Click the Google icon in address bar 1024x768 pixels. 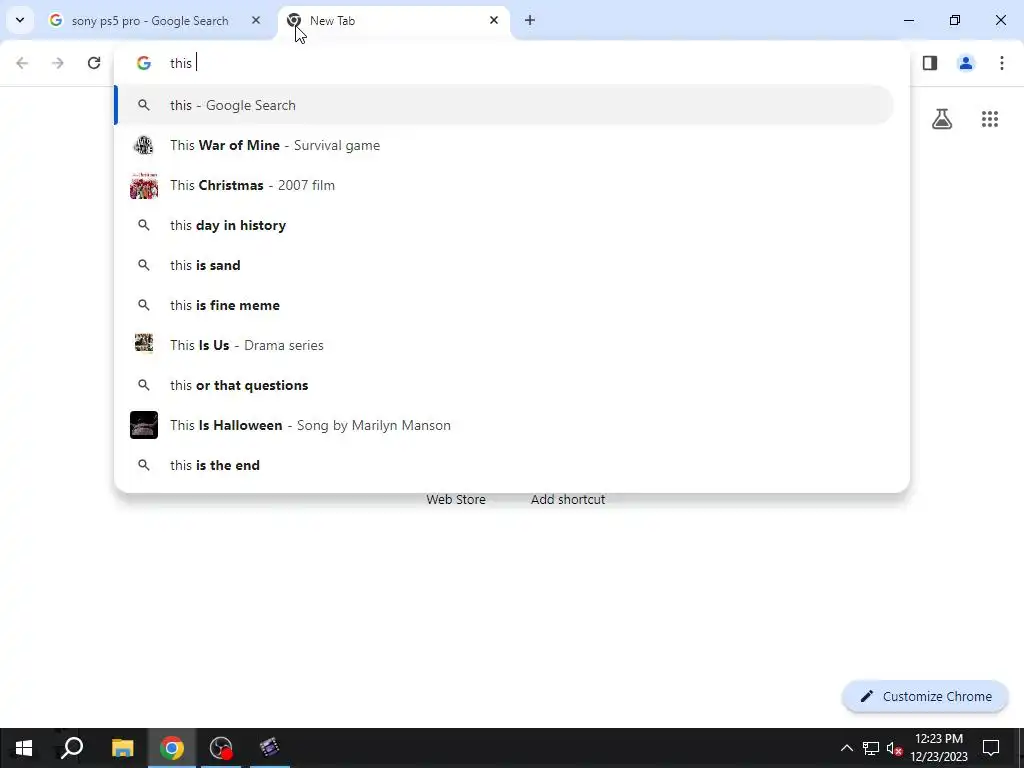tap(144, 63)
